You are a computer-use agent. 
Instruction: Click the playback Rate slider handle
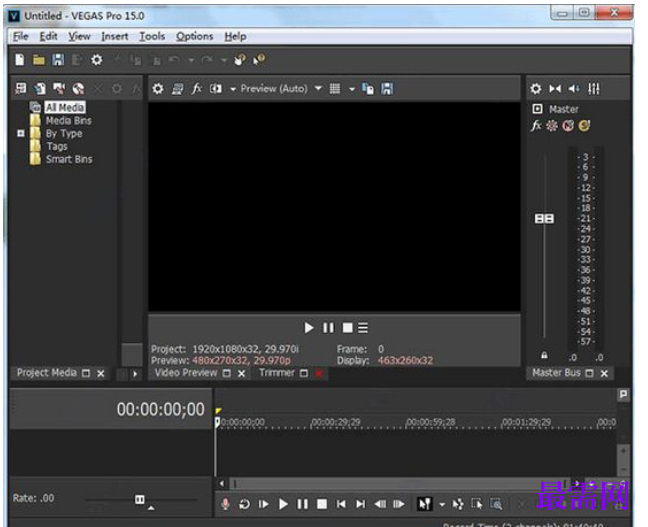coord(140,499)
